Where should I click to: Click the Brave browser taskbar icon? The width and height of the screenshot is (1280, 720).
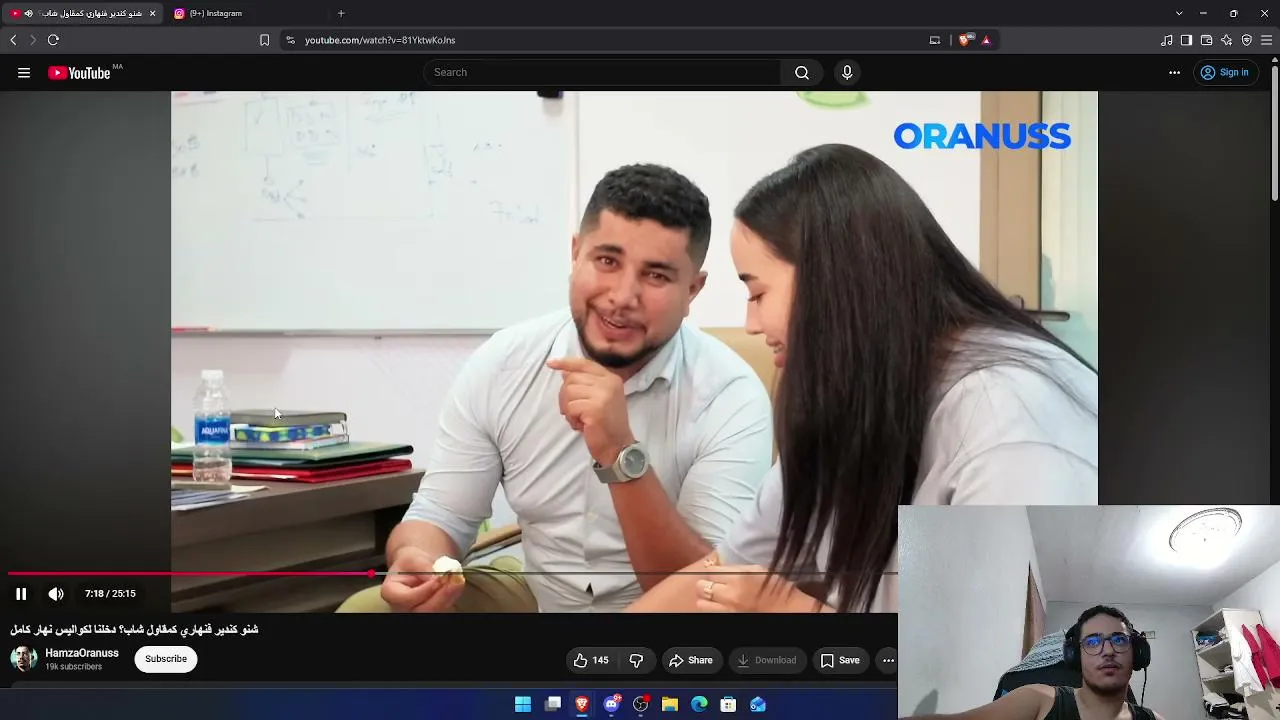click(582, 704)
